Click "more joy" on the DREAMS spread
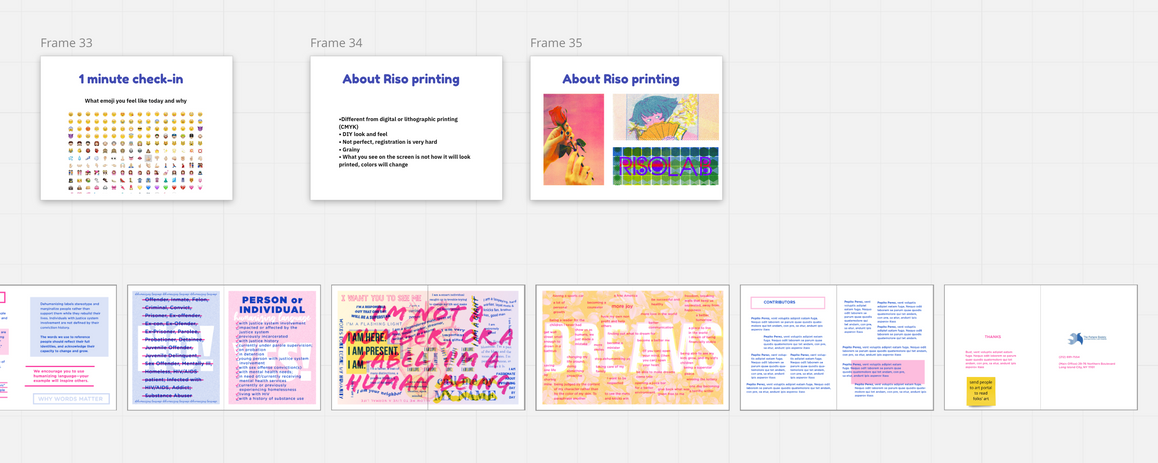This screenshot has height=463, width=1158. (x=622, y=305)
